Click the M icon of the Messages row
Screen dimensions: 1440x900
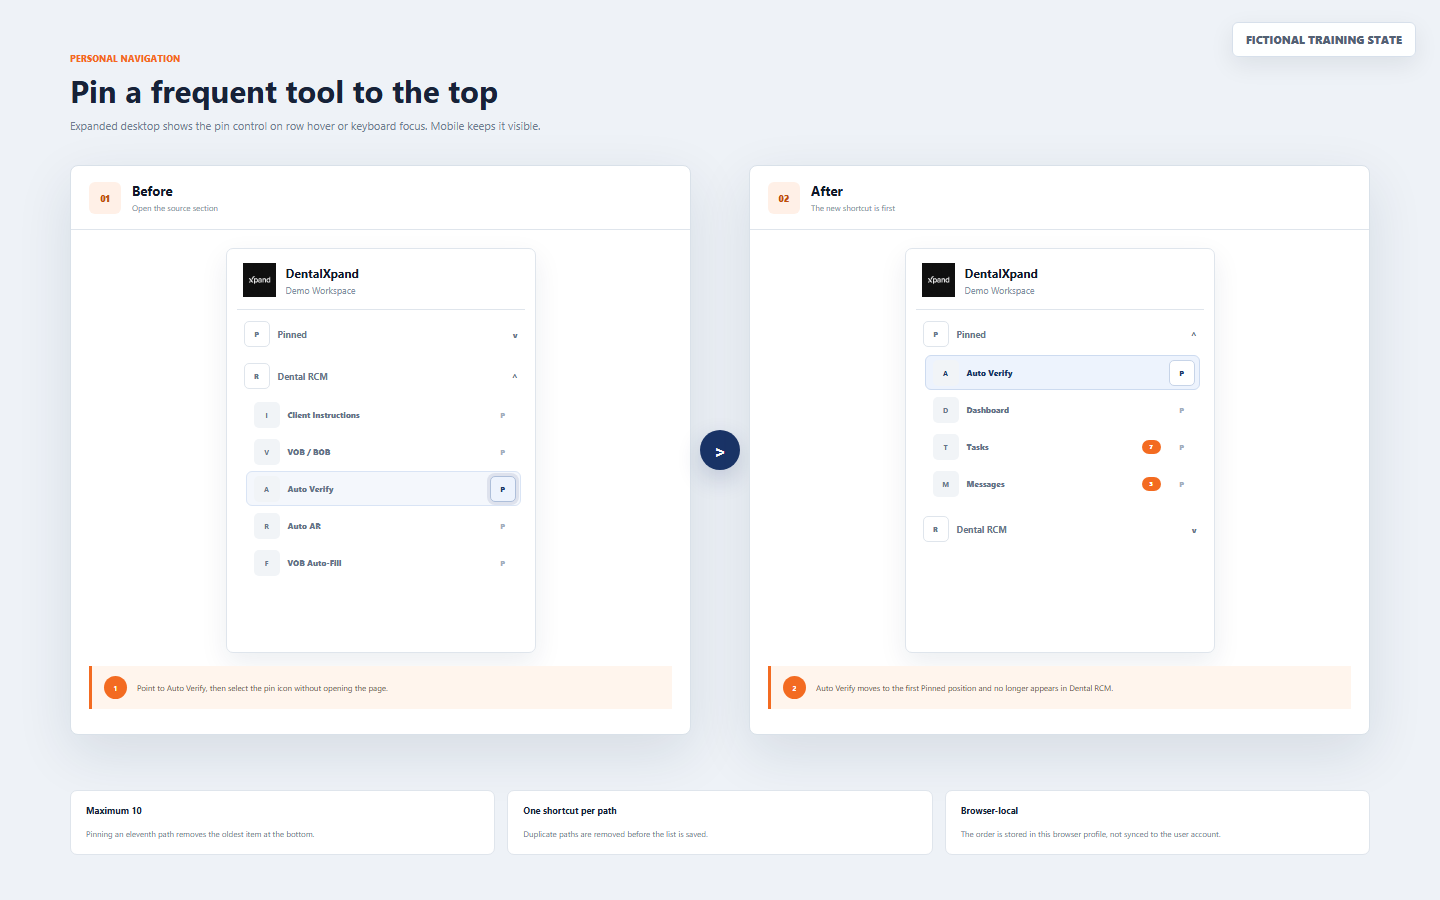coord(946,484)
